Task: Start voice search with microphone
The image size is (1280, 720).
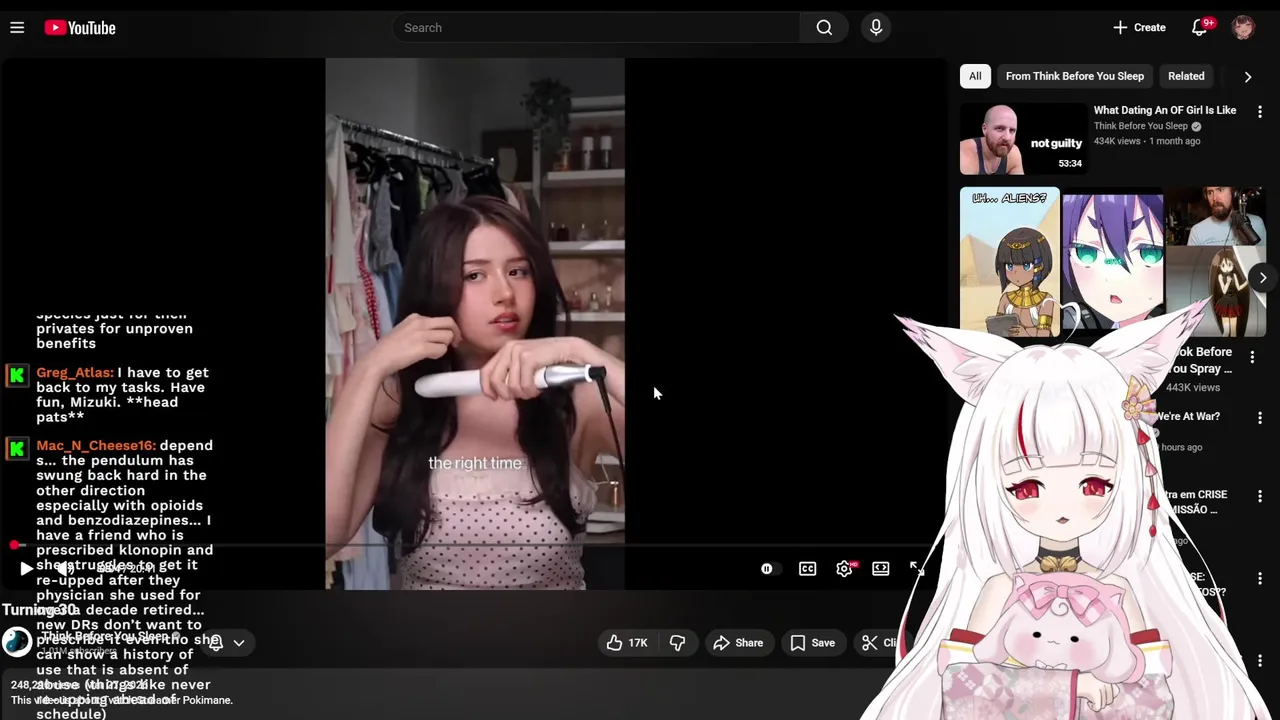Action: (x=876, y=28)
